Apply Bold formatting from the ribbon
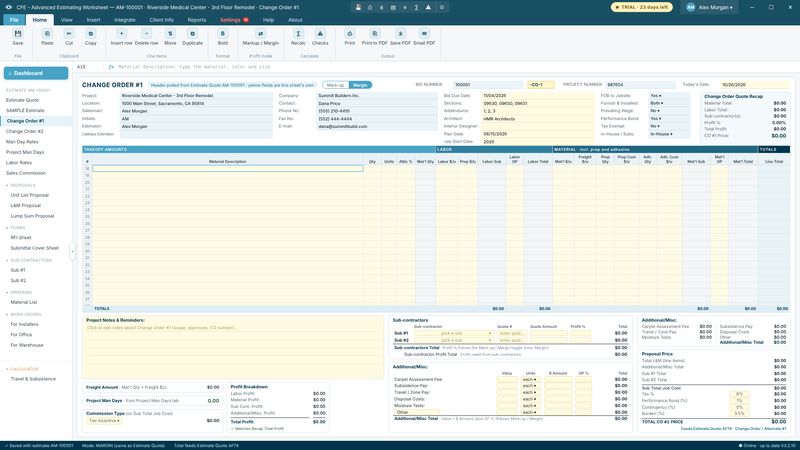 tap(222, 34)
